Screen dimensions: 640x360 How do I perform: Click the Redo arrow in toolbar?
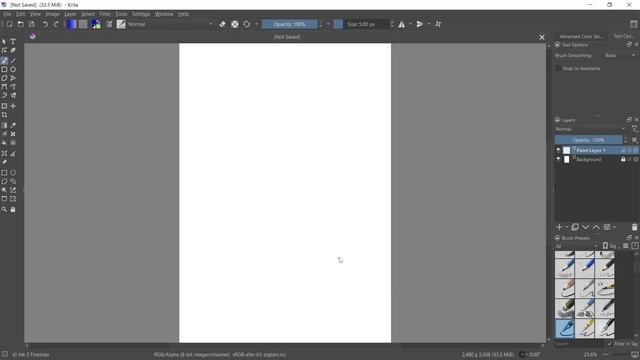pos(56,24)
